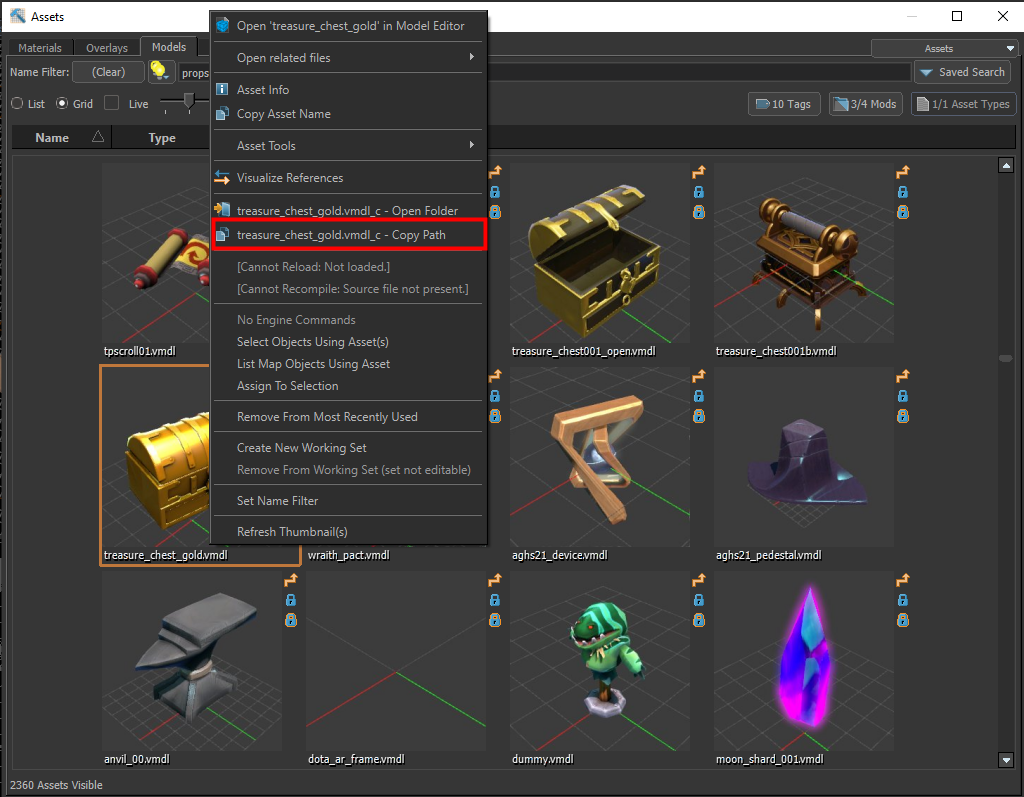Choose List Map Objects Using Asset
This screenshot has width=1024, height=797.
(348, 364)
